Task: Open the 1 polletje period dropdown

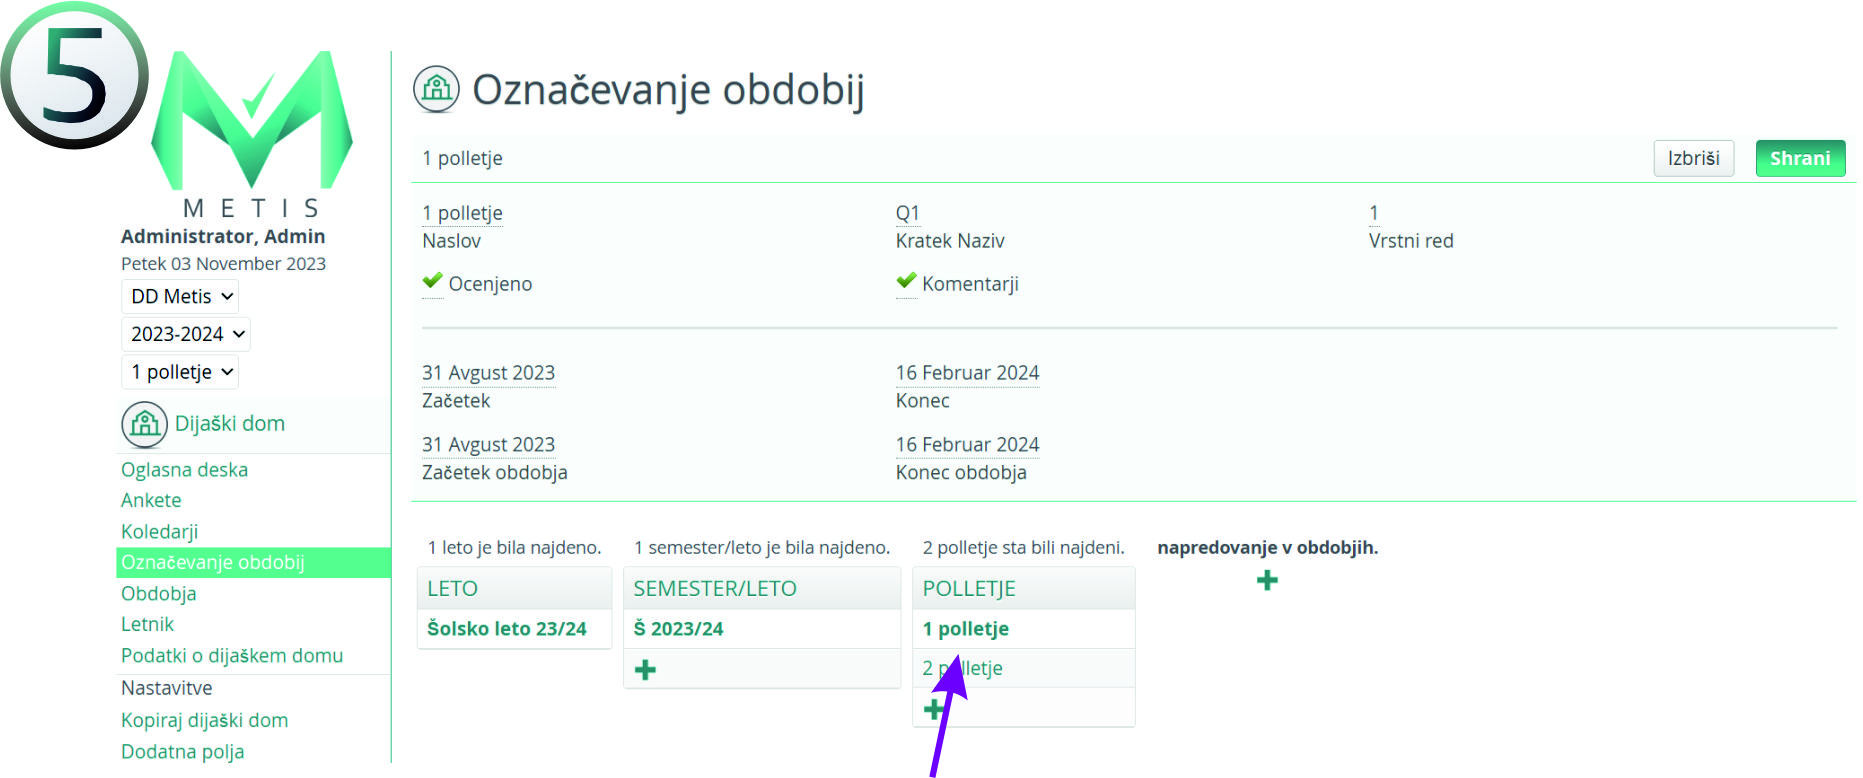Action: [181, 372]
